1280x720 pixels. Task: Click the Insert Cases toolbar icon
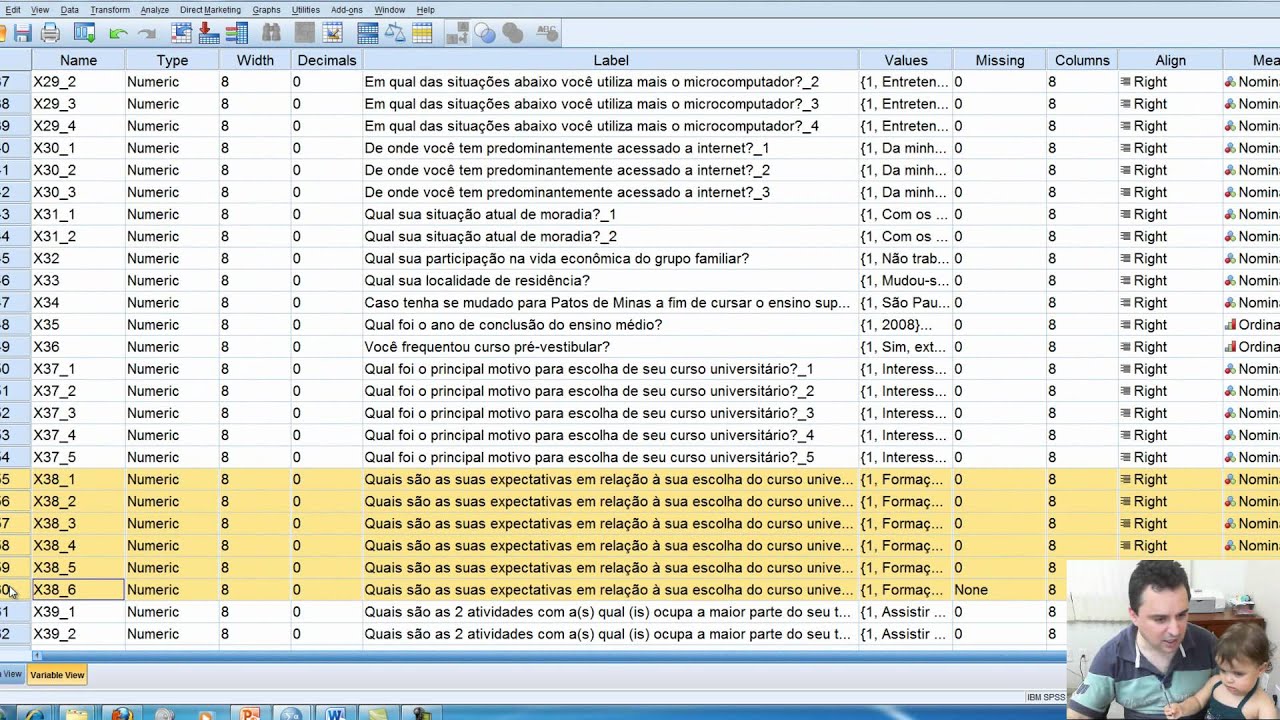pos(305,33)
